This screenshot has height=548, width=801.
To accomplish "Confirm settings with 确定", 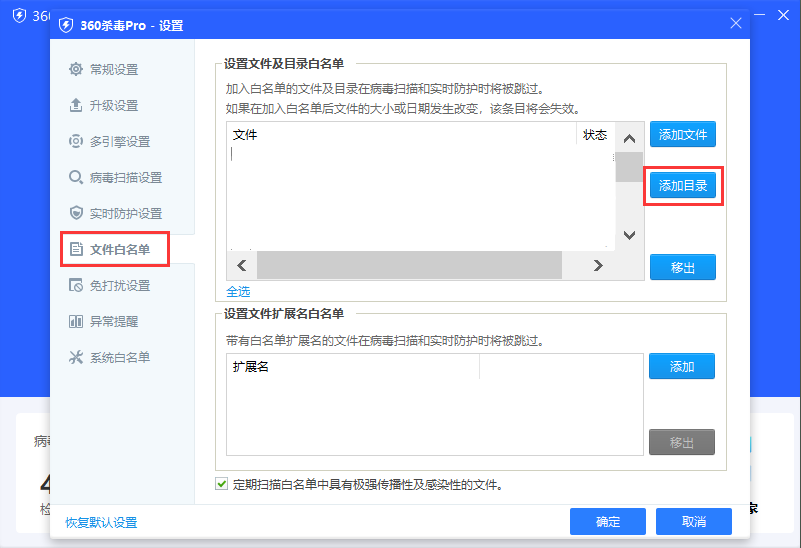I will tap(607, 521).
